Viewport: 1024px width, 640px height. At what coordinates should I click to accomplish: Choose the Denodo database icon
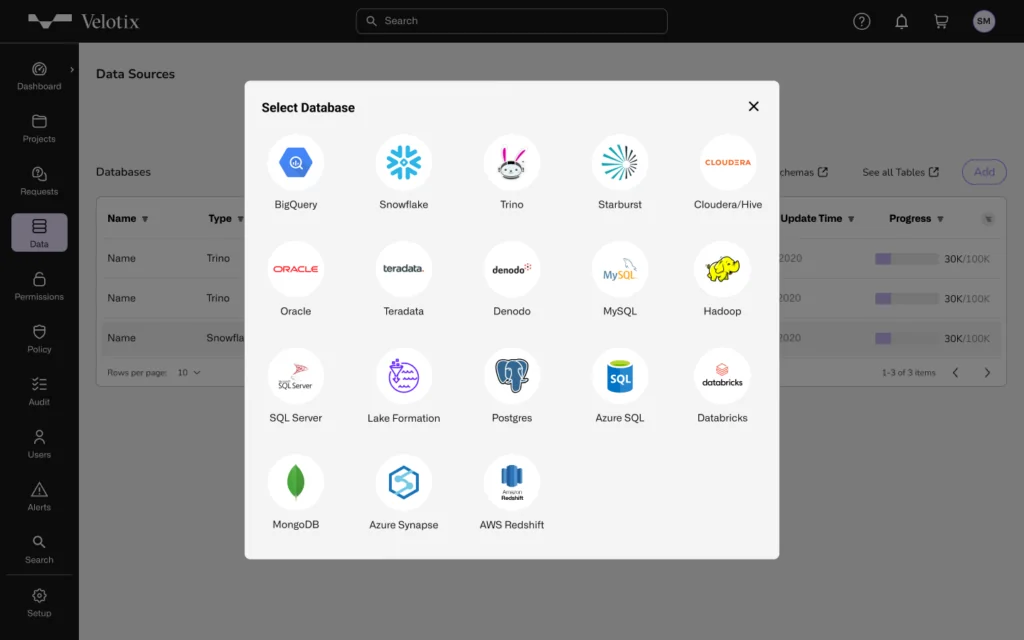[x=511, y=269]
